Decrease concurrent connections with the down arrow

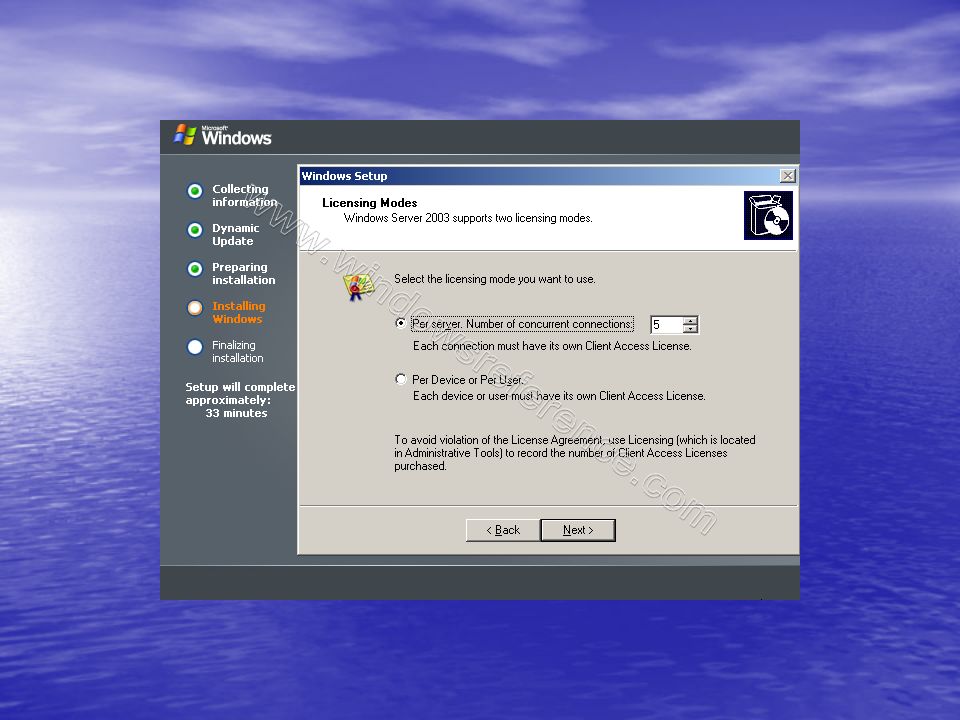click(x=691, y=329)
